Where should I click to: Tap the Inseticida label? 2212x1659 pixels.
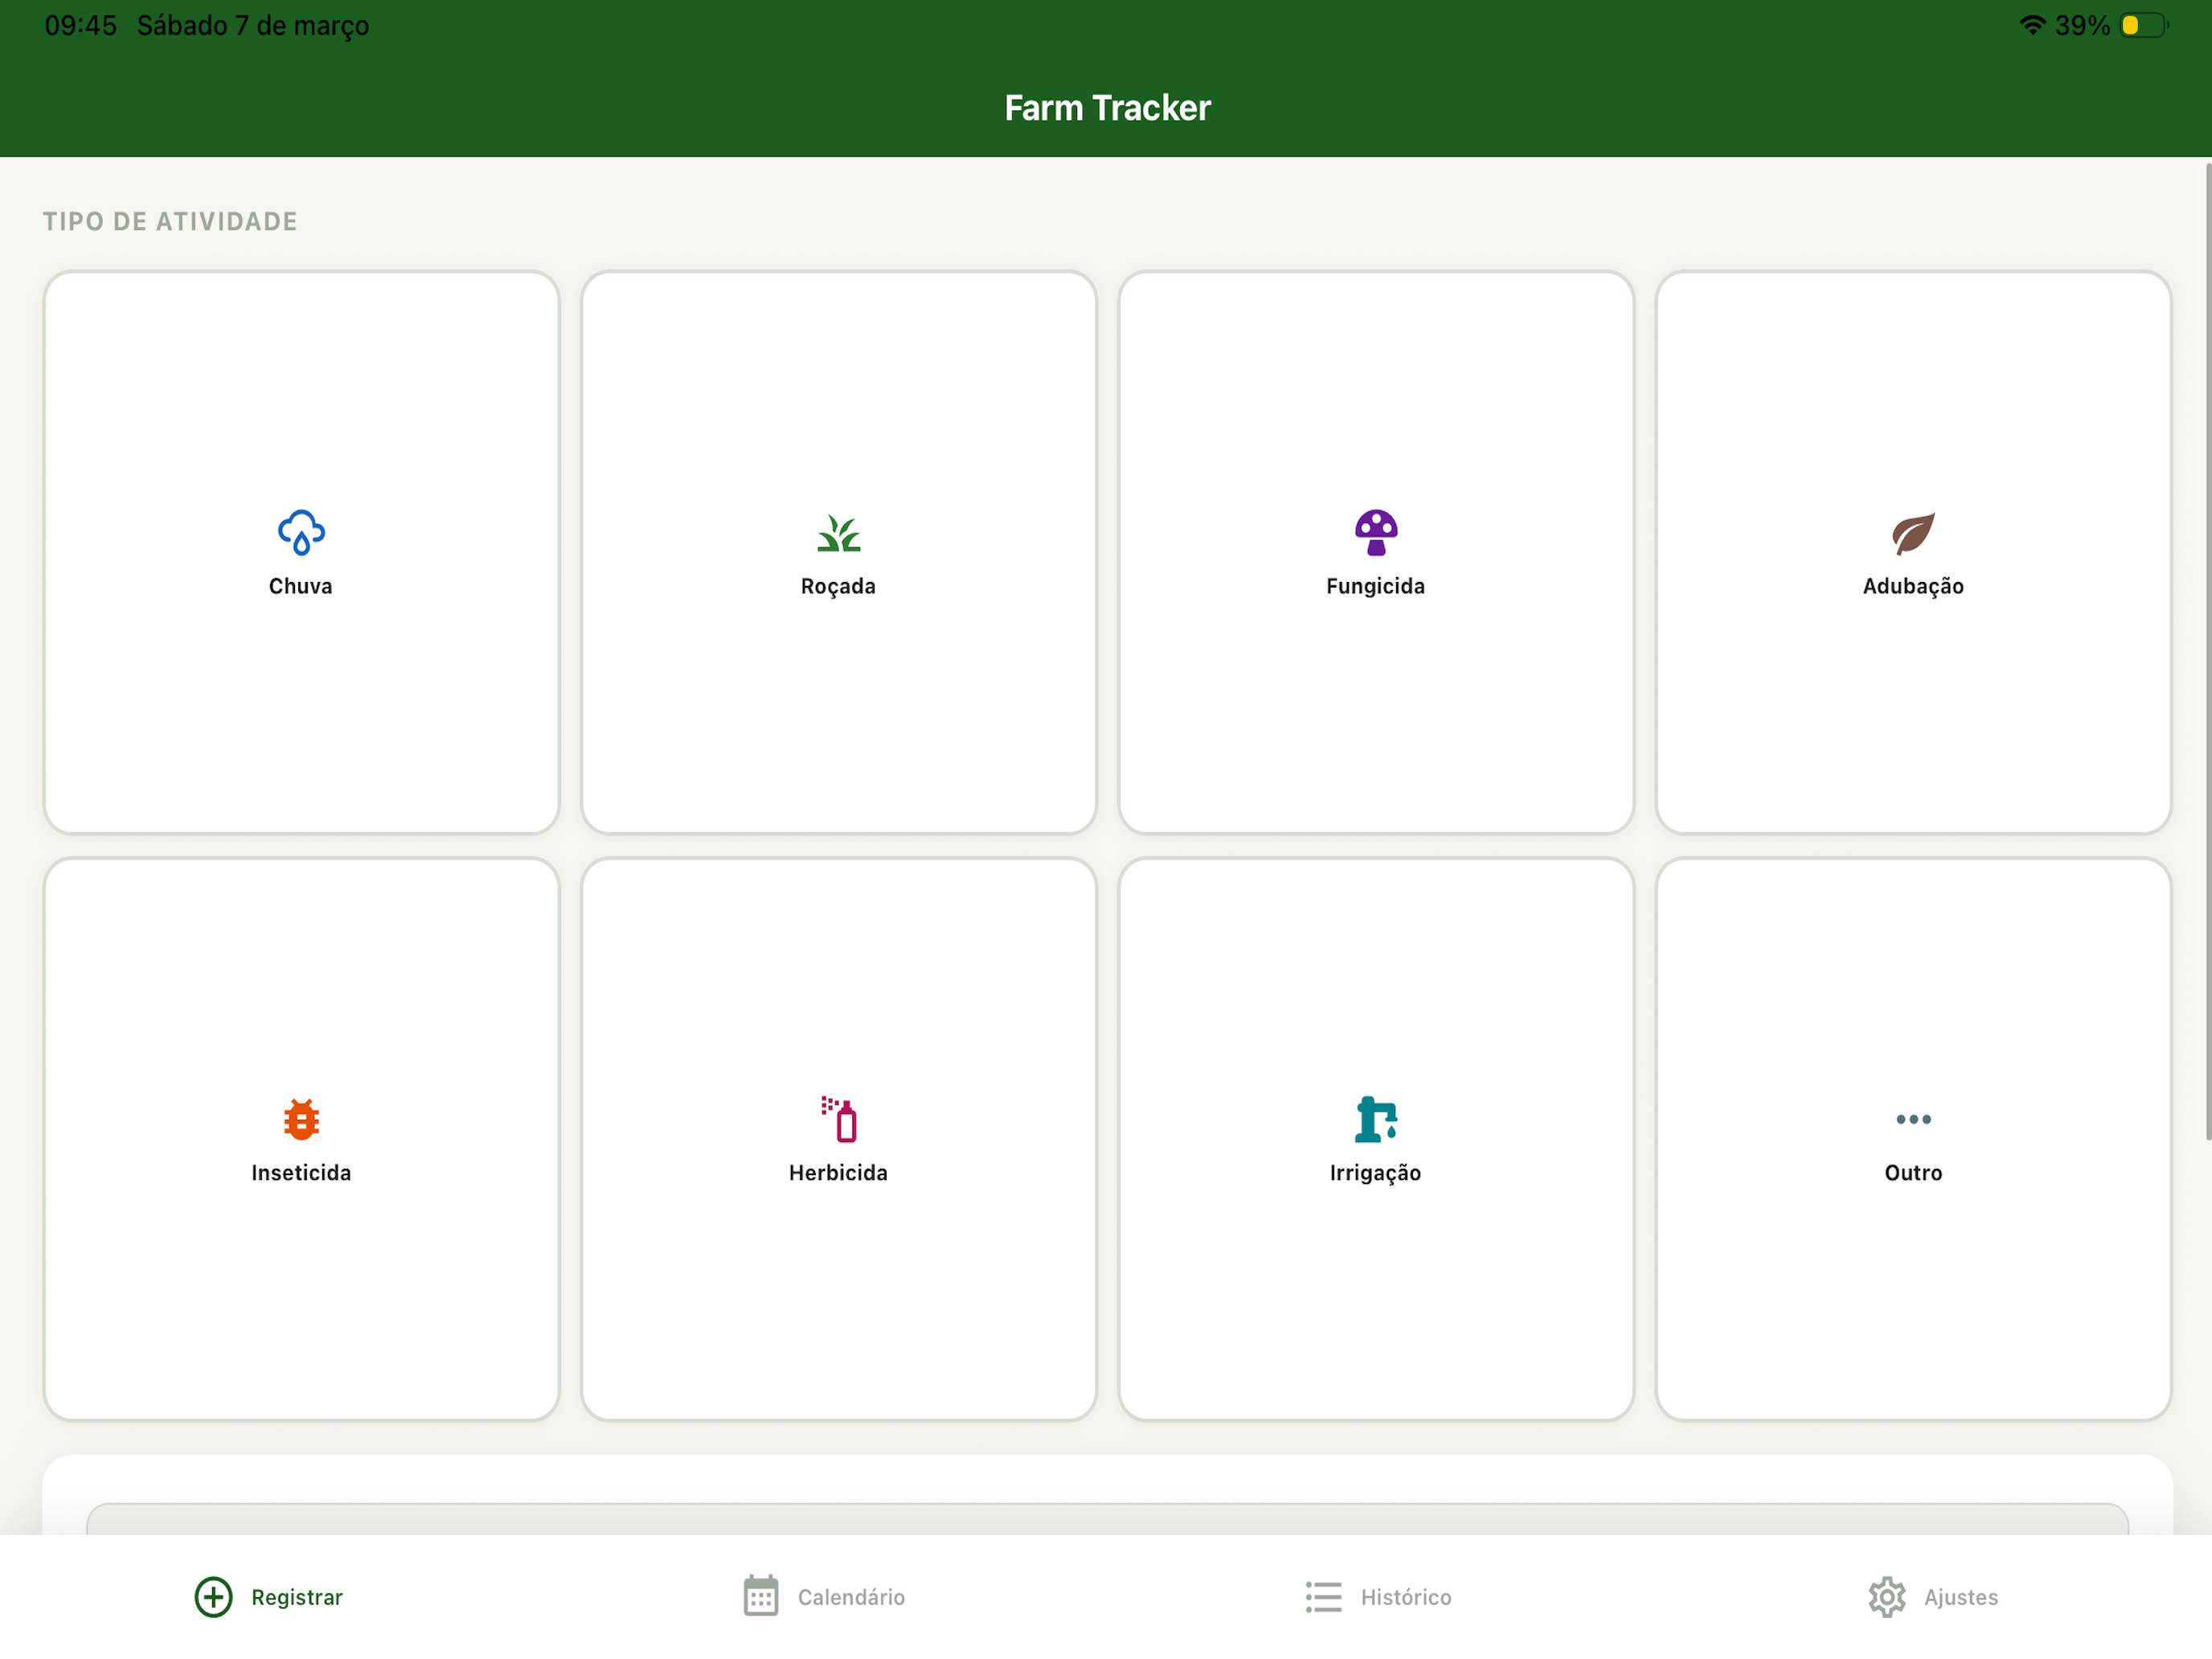tap(301, 1173)
